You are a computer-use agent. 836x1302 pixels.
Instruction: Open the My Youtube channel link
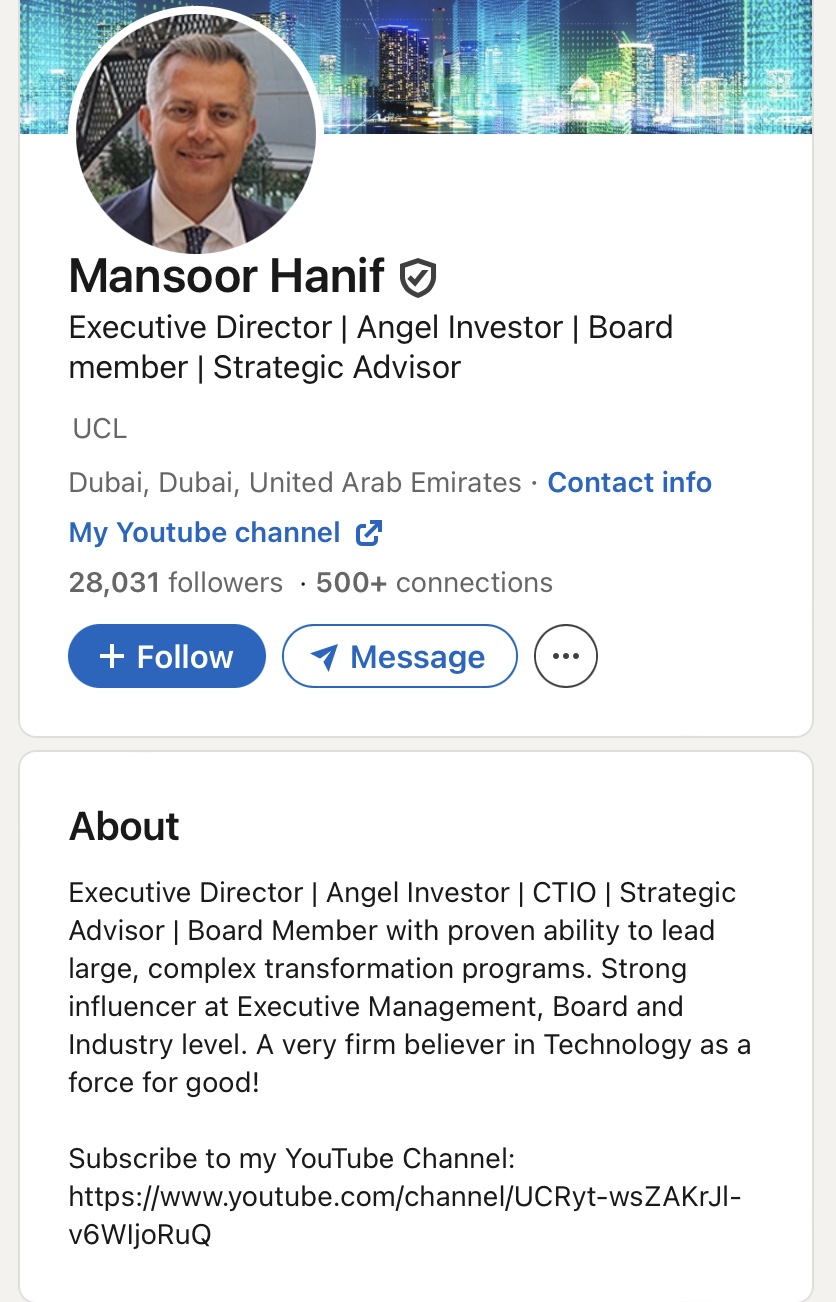(205, 533)
